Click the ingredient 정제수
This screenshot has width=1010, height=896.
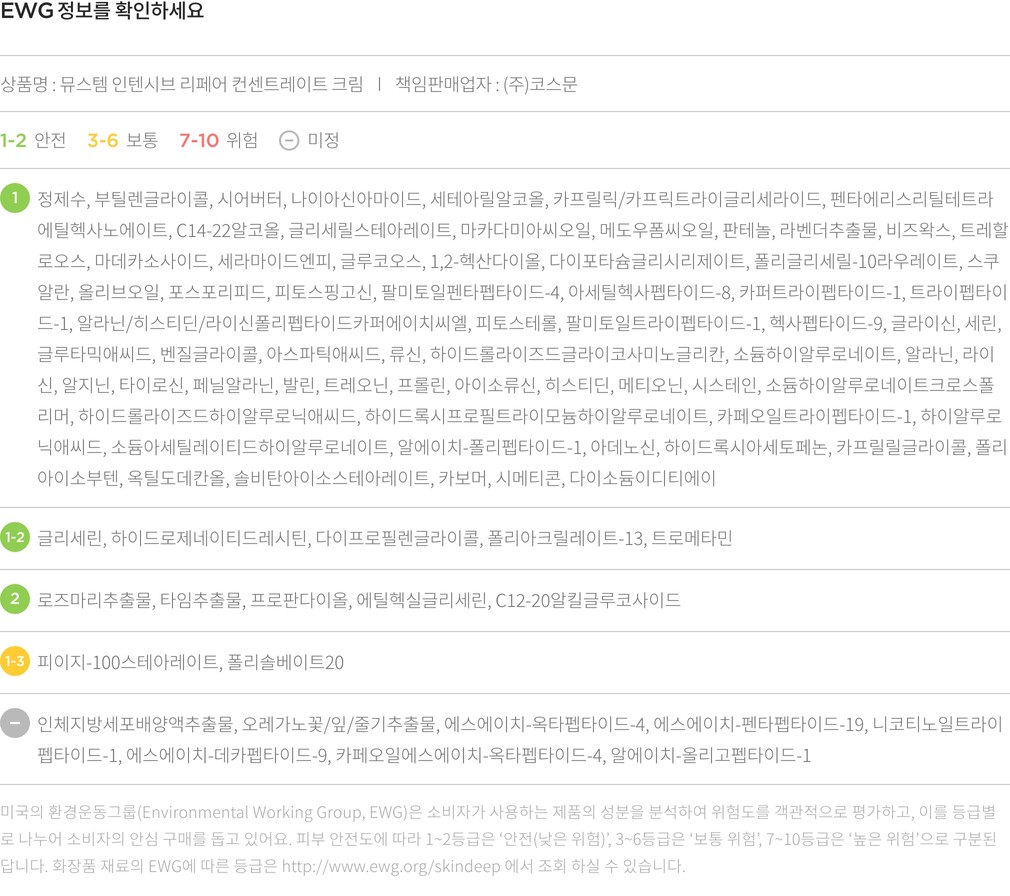(62, 198)
